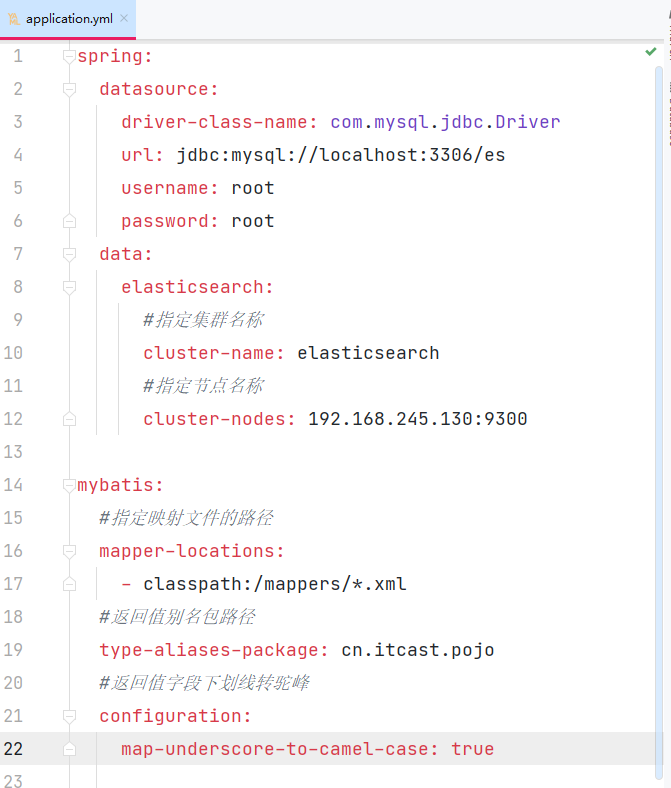671x788 pixels.
Task: Click the cluster-name: key
Action: pyautogui.click(x=214, y=353)
